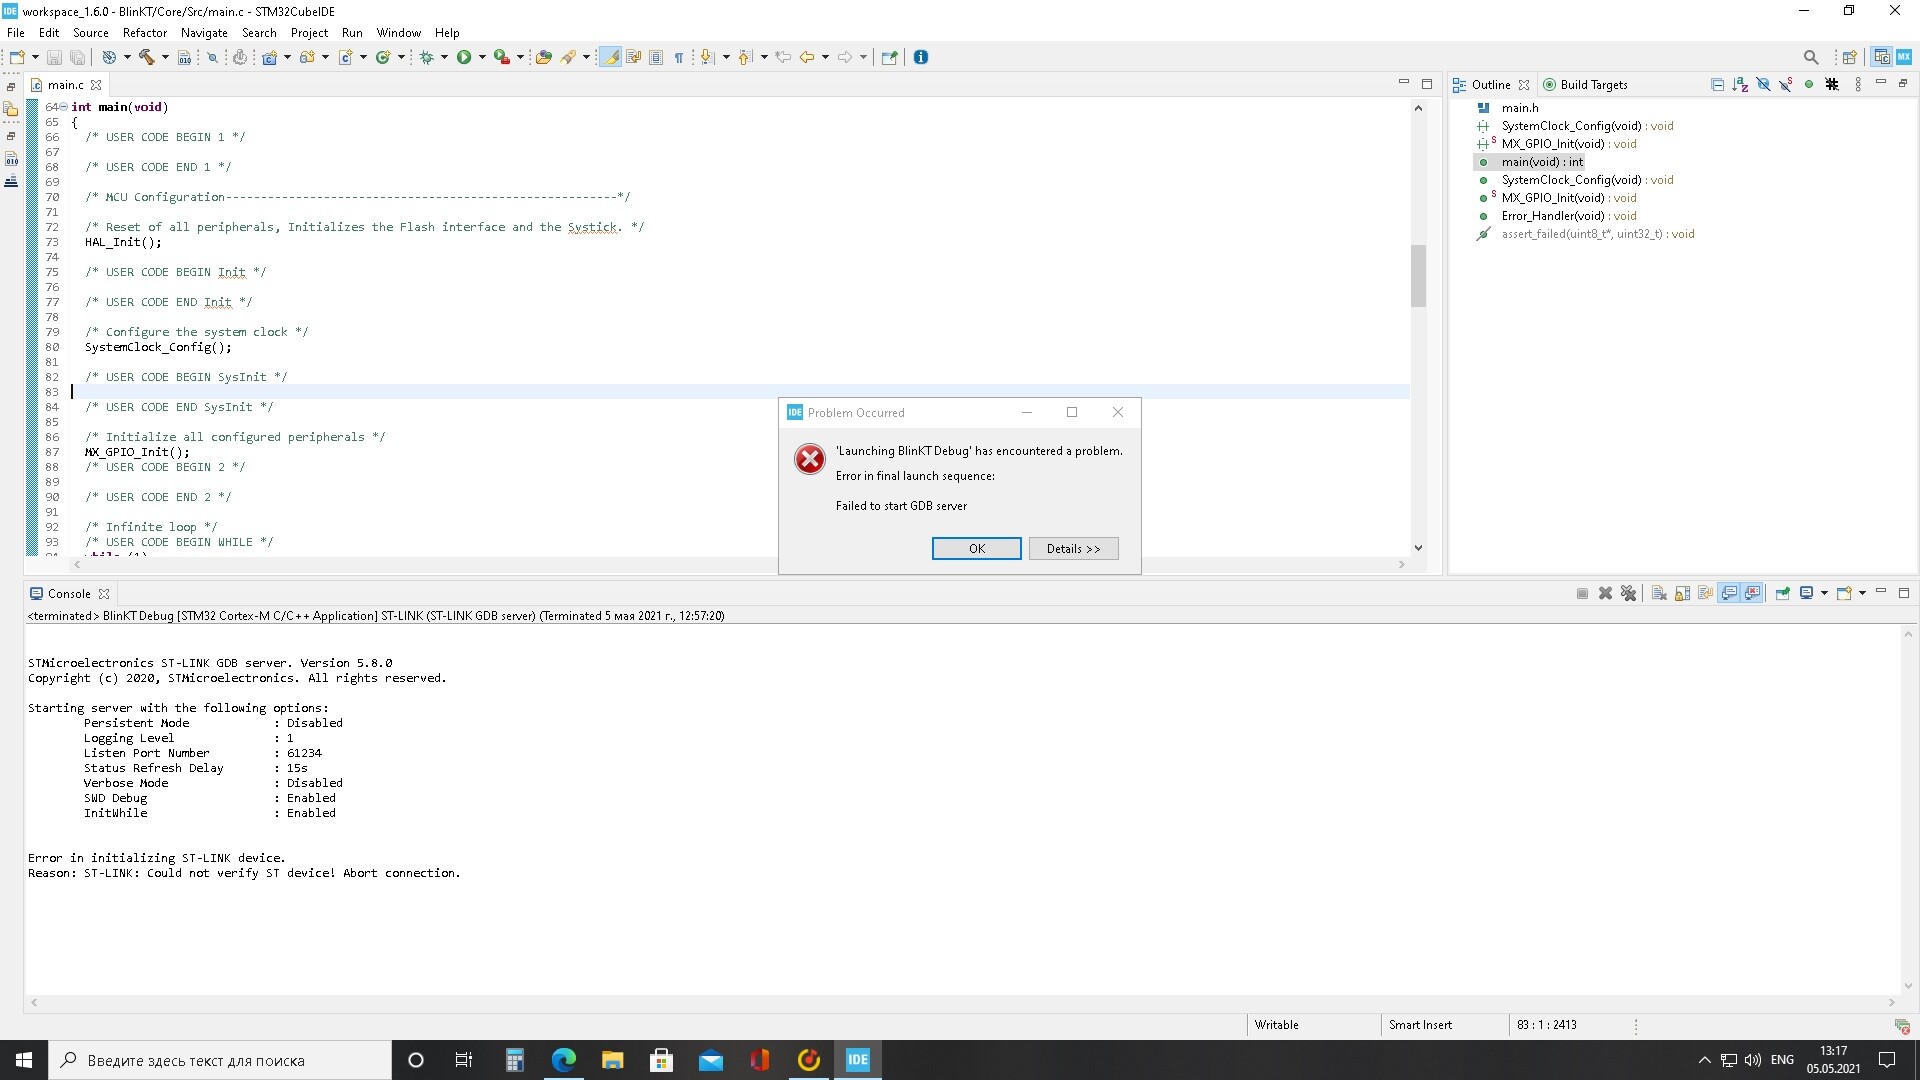
Task: Click the Build hammer icon in toolbar
Action: coord(146,57)
